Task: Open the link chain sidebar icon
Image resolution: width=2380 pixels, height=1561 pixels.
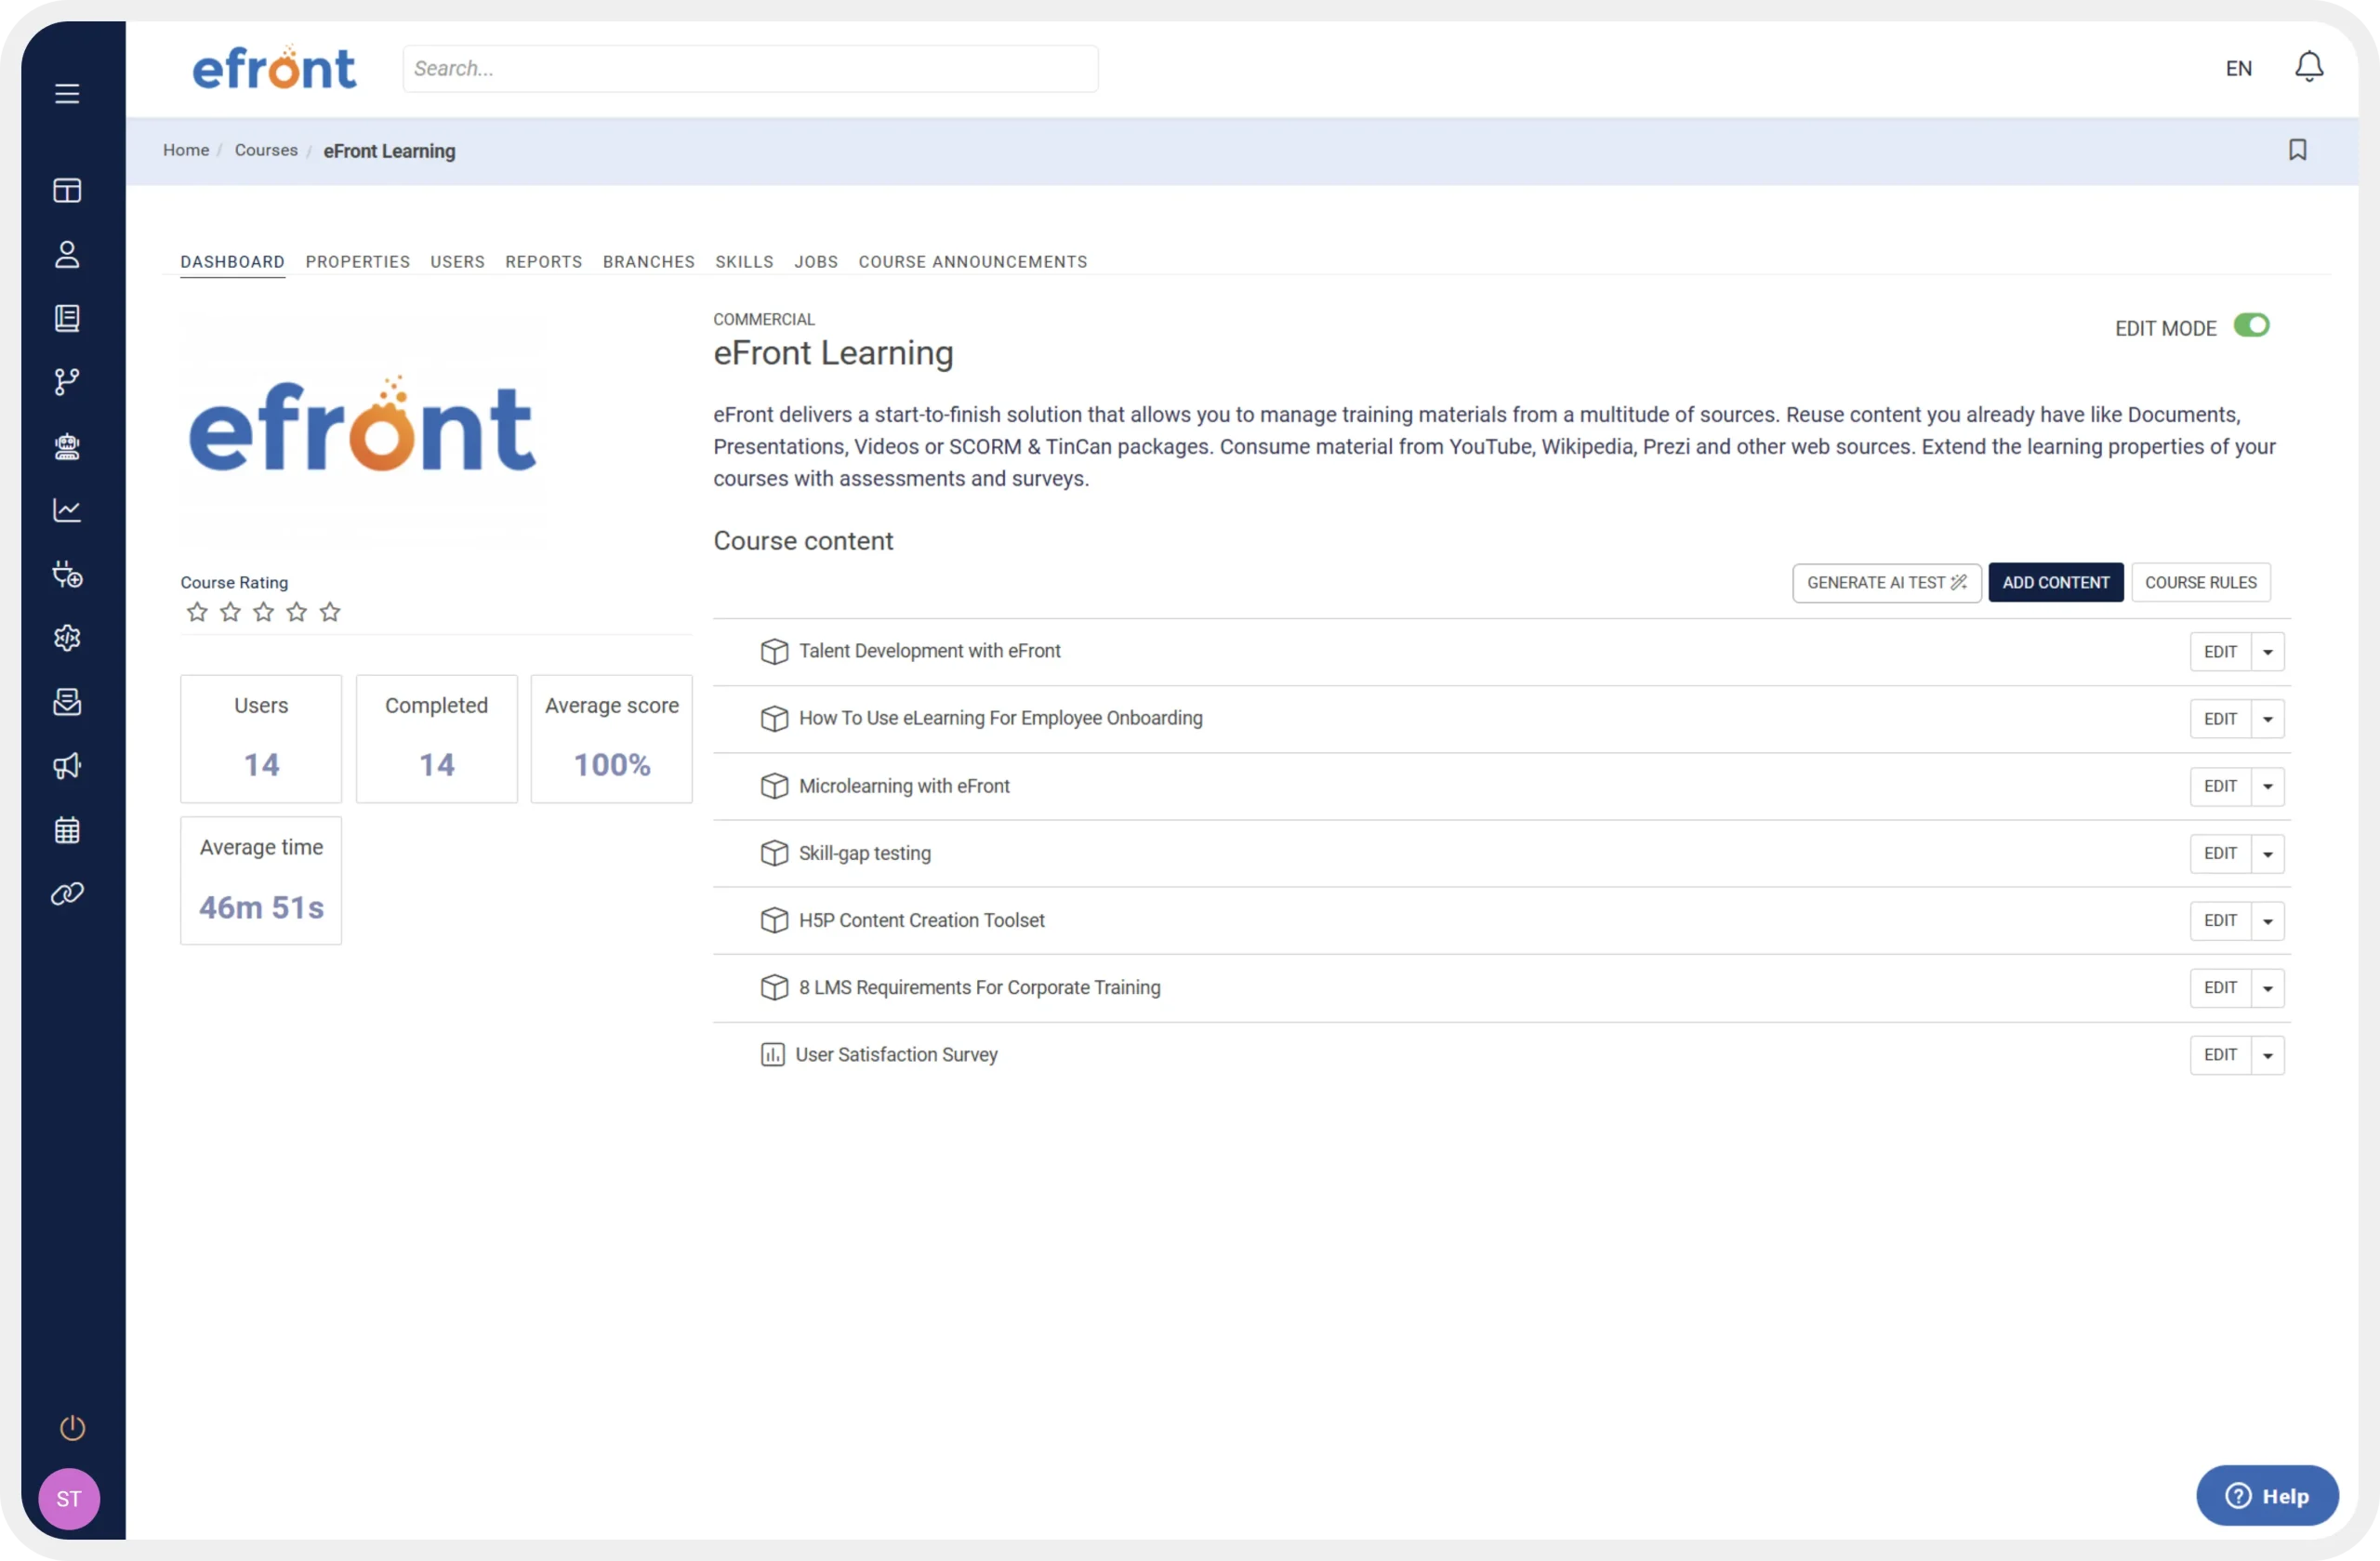Action: point(67,893)
